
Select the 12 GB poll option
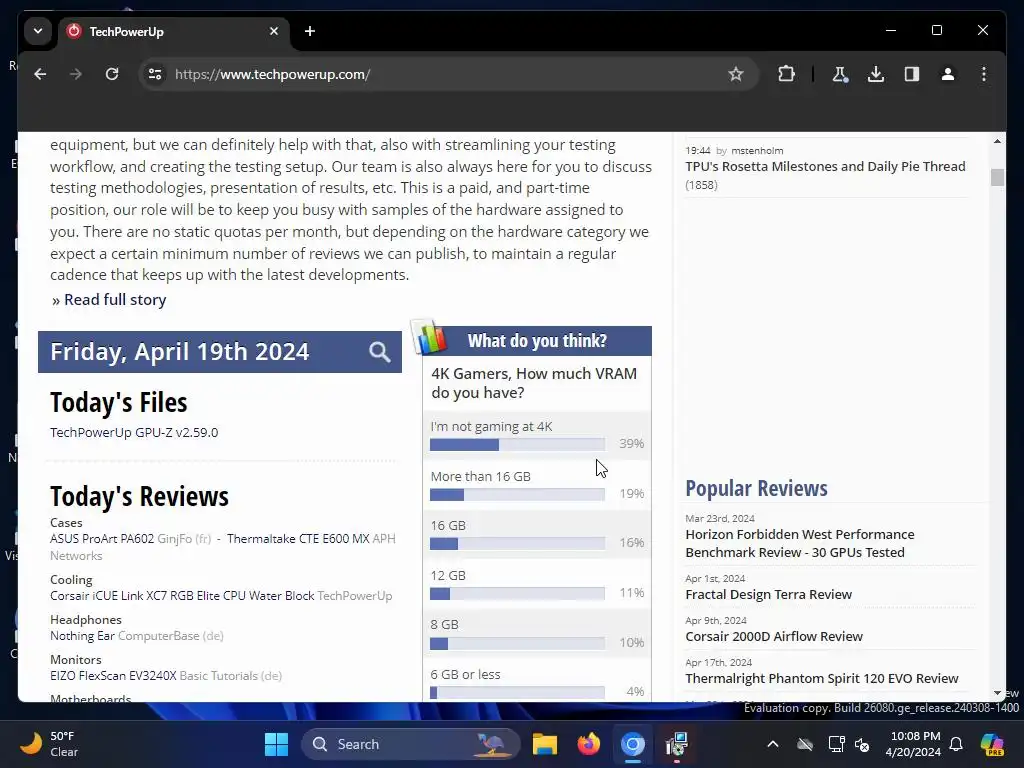click(x=448, y=575)
